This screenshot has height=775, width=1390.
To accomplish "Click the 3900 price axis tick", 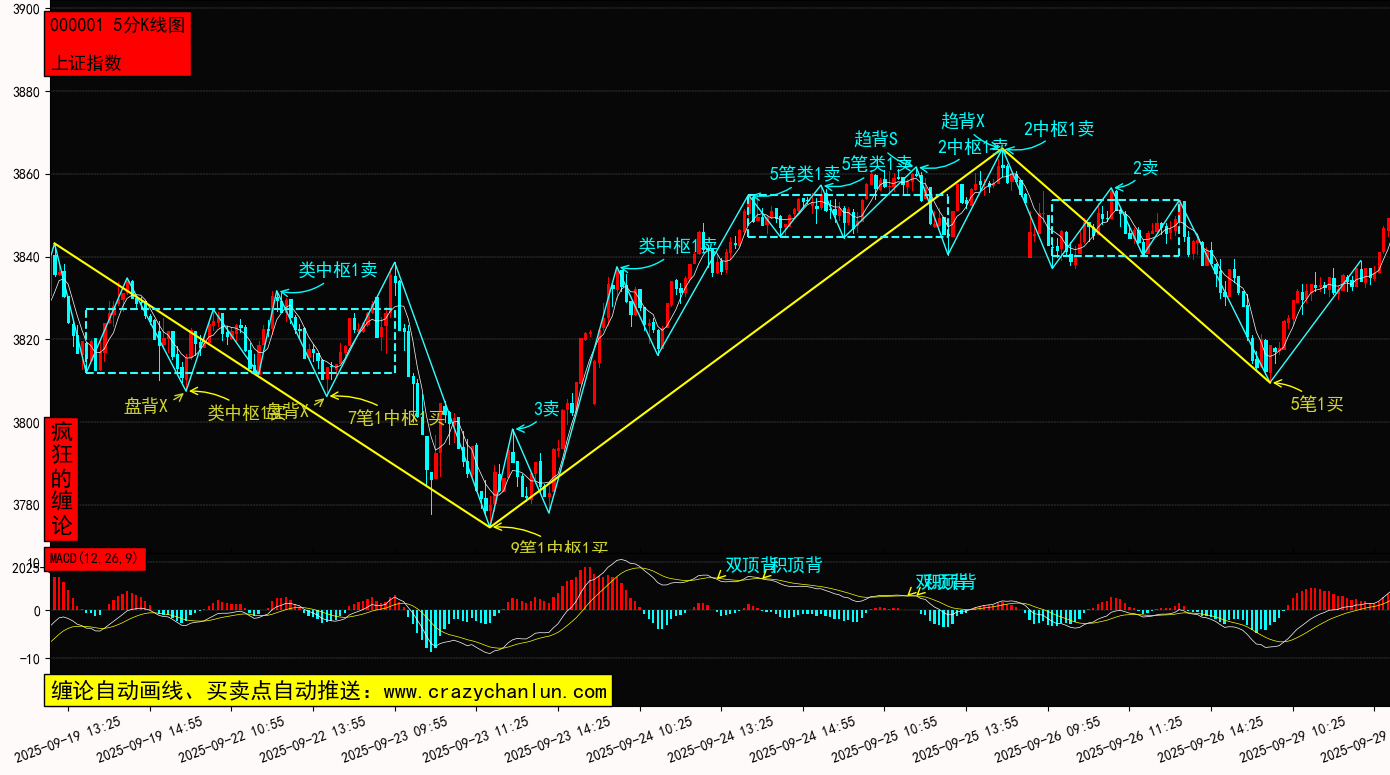I will [25, 10].
